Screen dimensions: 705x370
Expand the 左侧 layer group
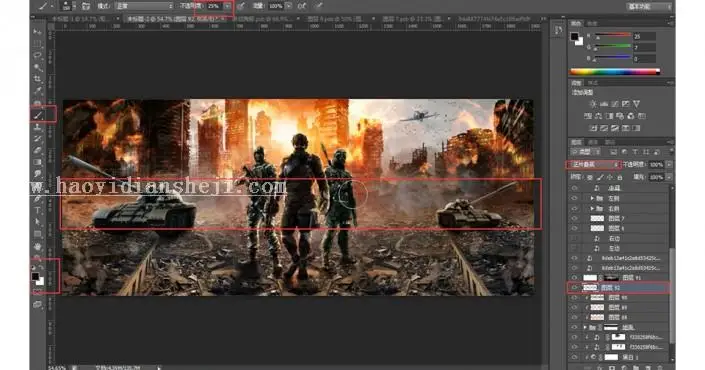pos(592,198)
